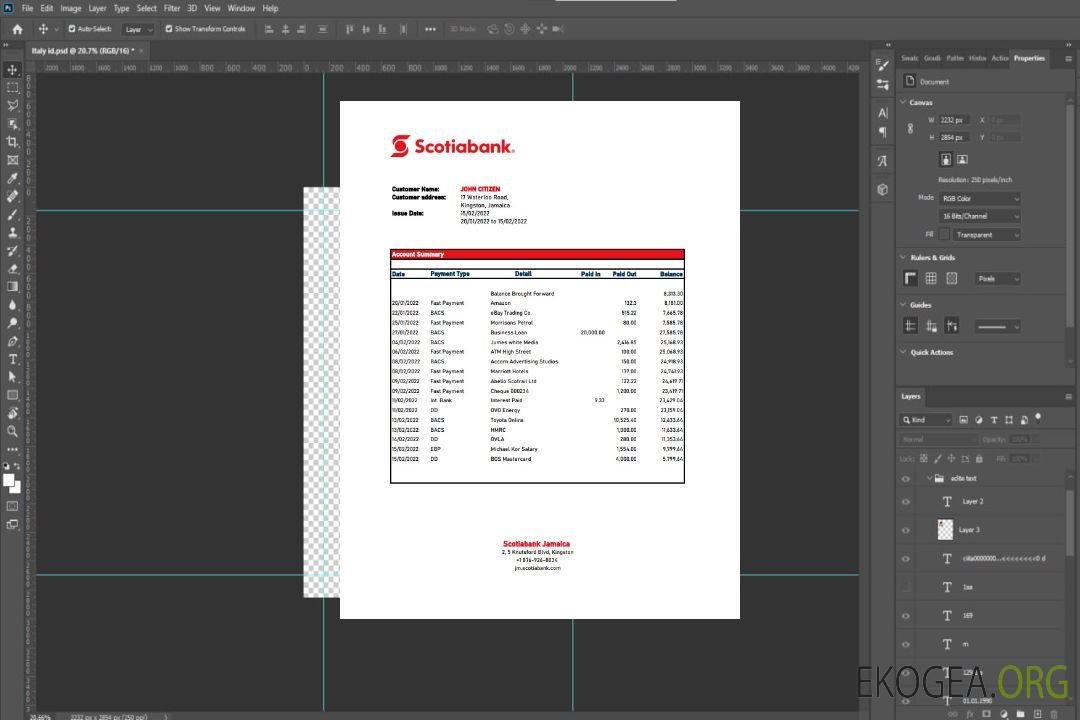Hide the Layer 2 text layer
This screenshot has width=1080, height=720.
[906, 502]
